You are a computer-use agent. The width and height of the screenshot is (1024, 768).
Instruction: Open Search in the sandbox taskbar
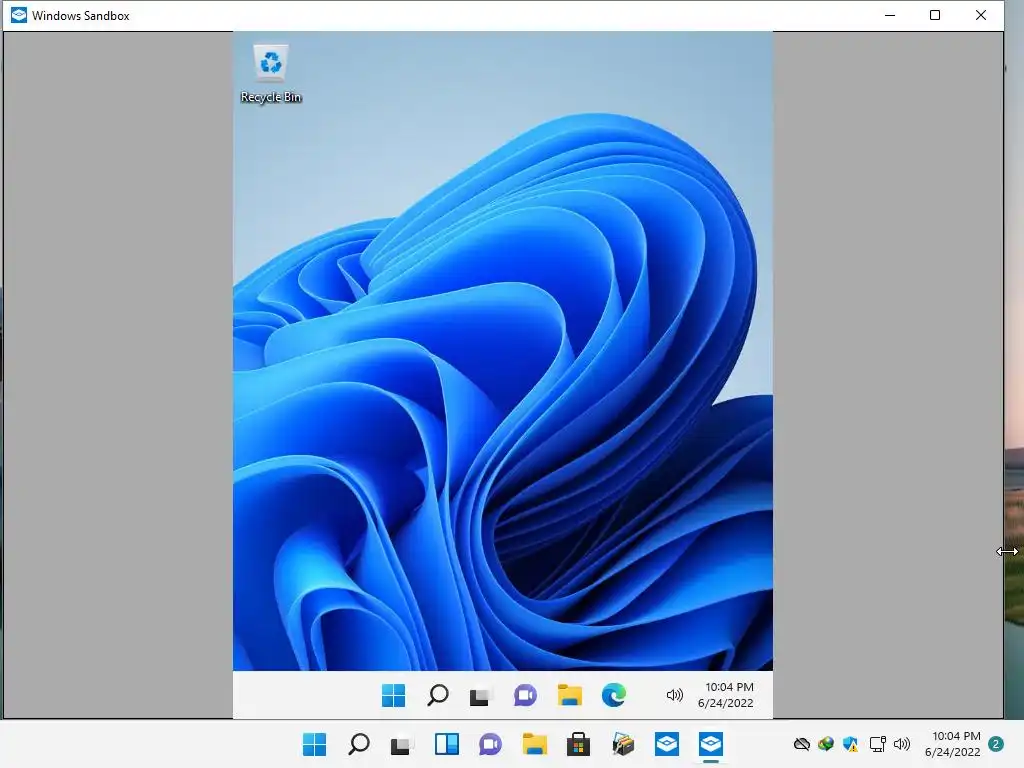point(438,696)
